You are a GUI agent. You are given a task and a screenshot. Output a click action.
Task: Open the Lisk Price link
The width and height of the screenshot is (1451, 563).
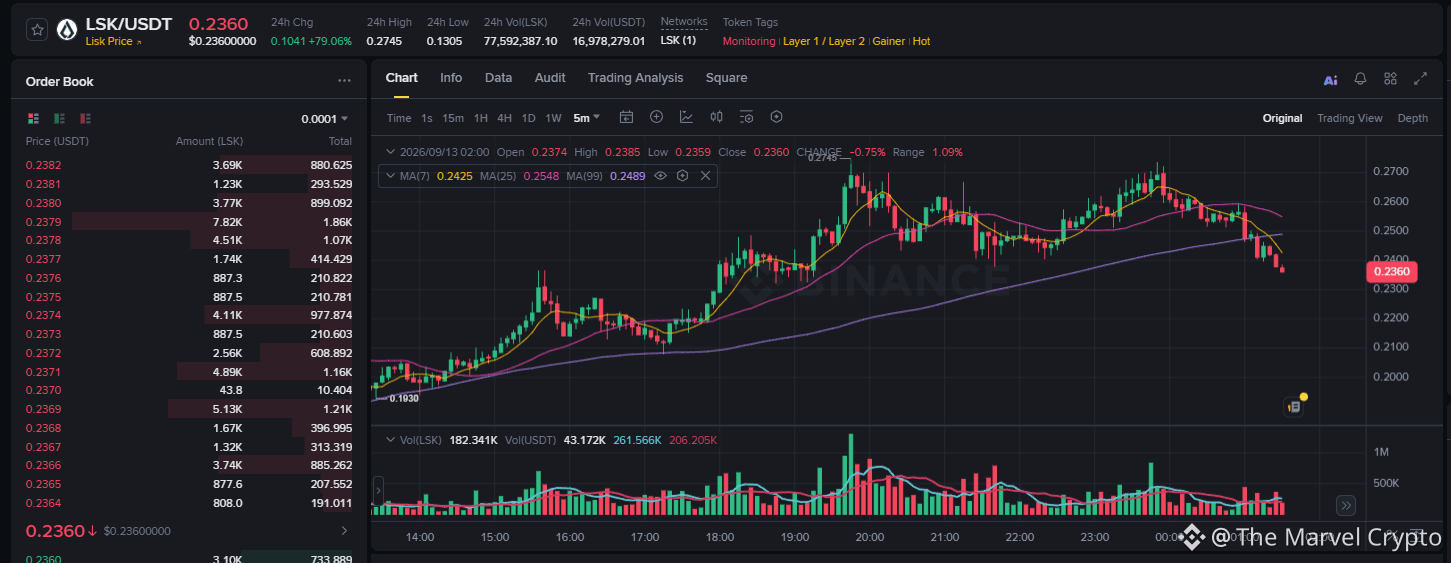coord(113,42)
